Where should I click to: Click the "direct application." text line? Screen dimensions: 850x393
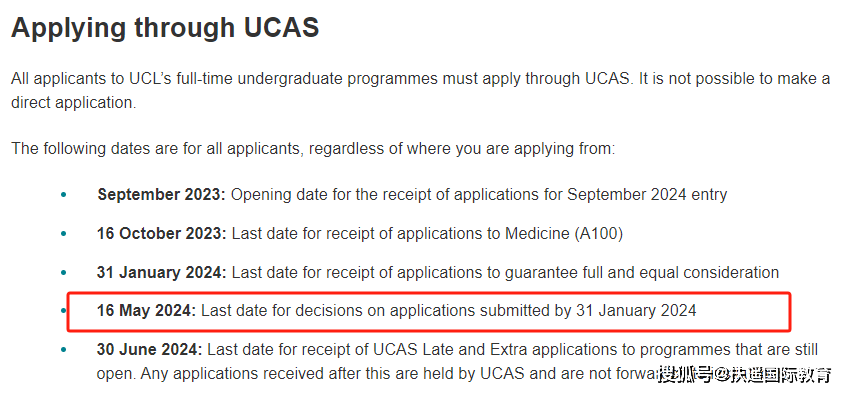[74, 103]
